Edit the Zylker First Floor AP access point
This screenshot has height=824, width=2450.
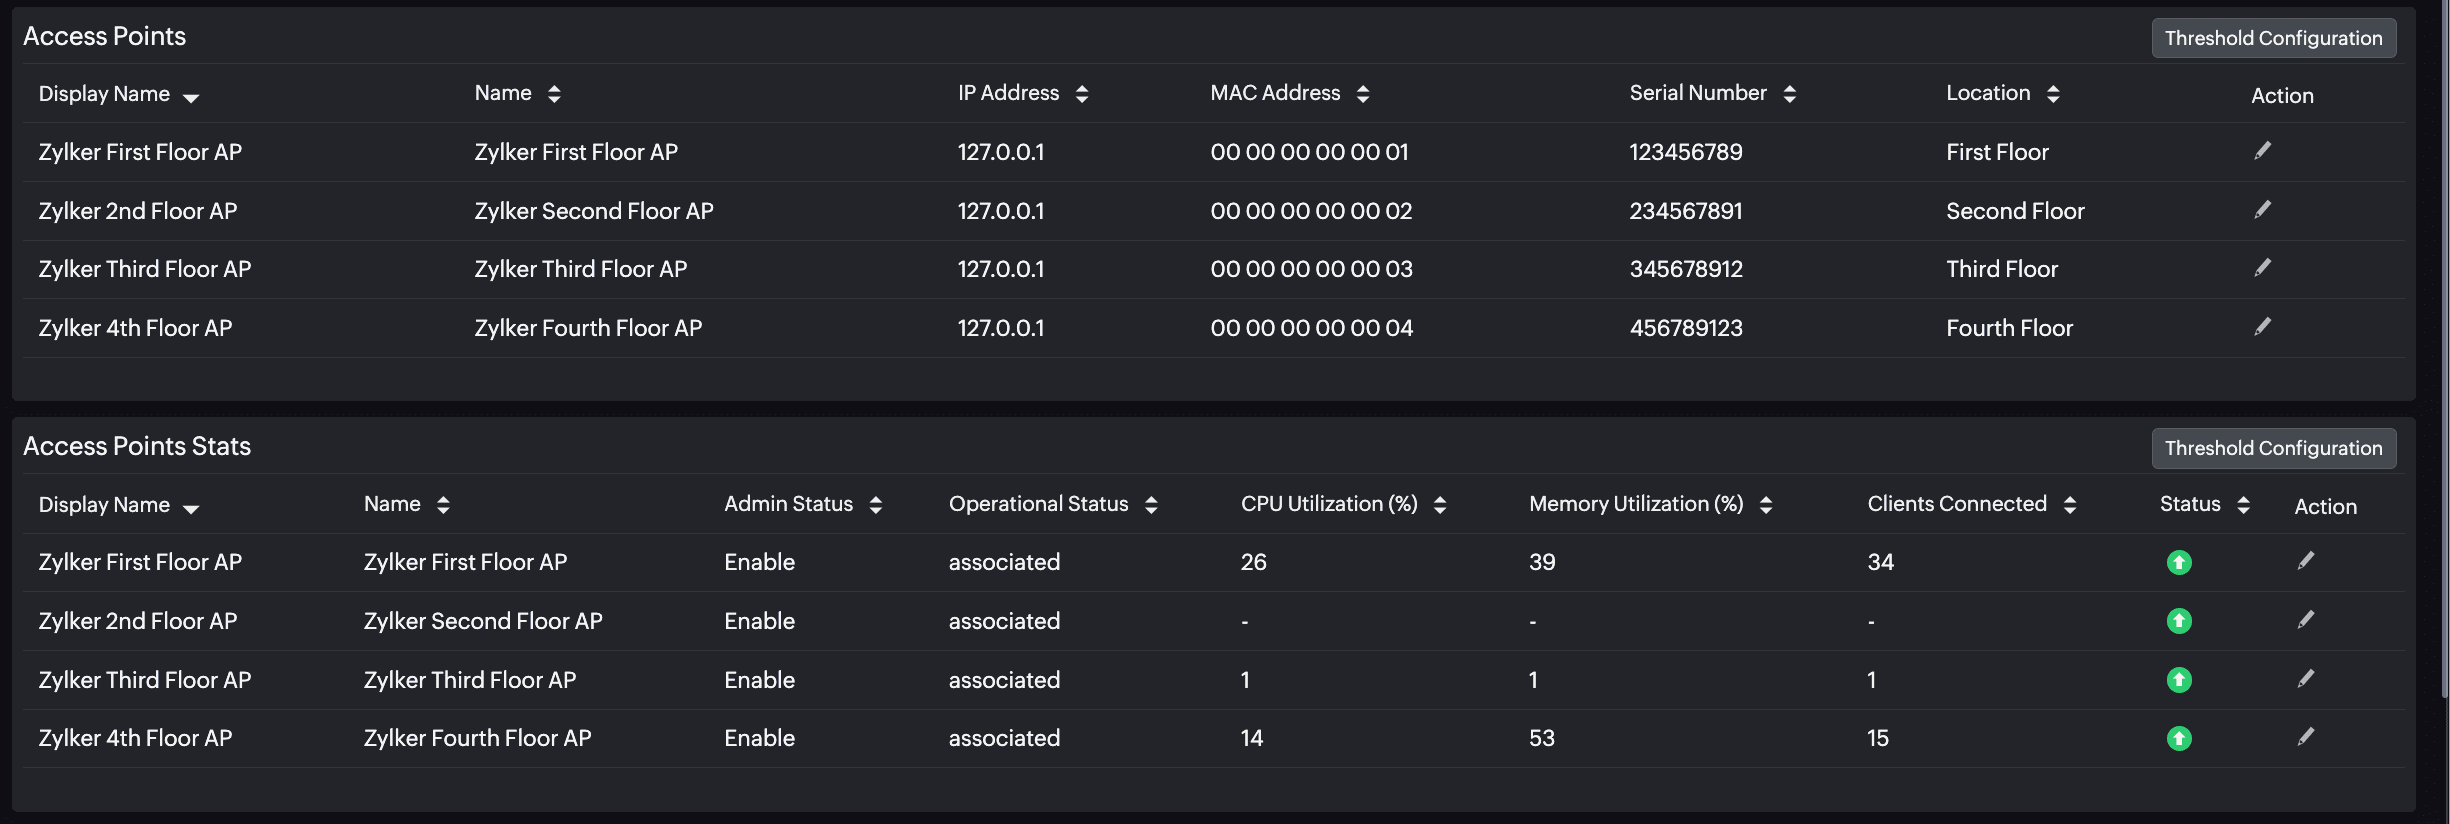[x=2262, y=151]
